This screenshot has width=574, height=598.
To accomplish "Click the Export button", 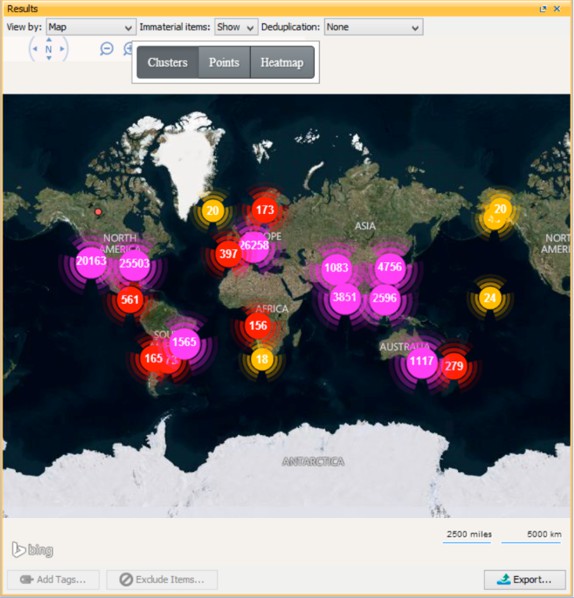I will 525,580.
